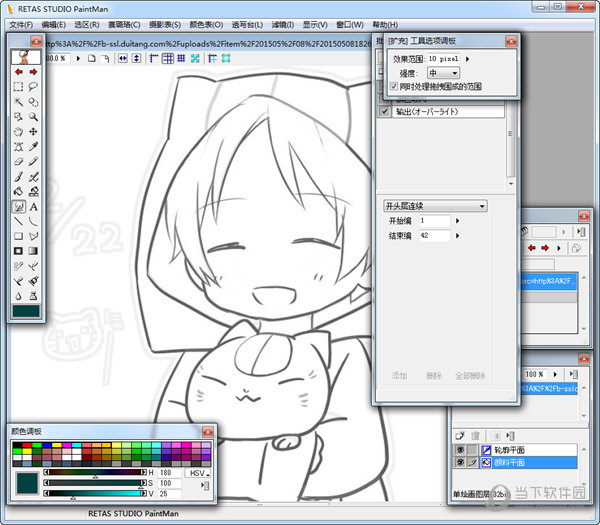The width and height of the screenshot is (600, 525).
Task: Click the trash delete layer icon
Action: click(x=475, y=435)
